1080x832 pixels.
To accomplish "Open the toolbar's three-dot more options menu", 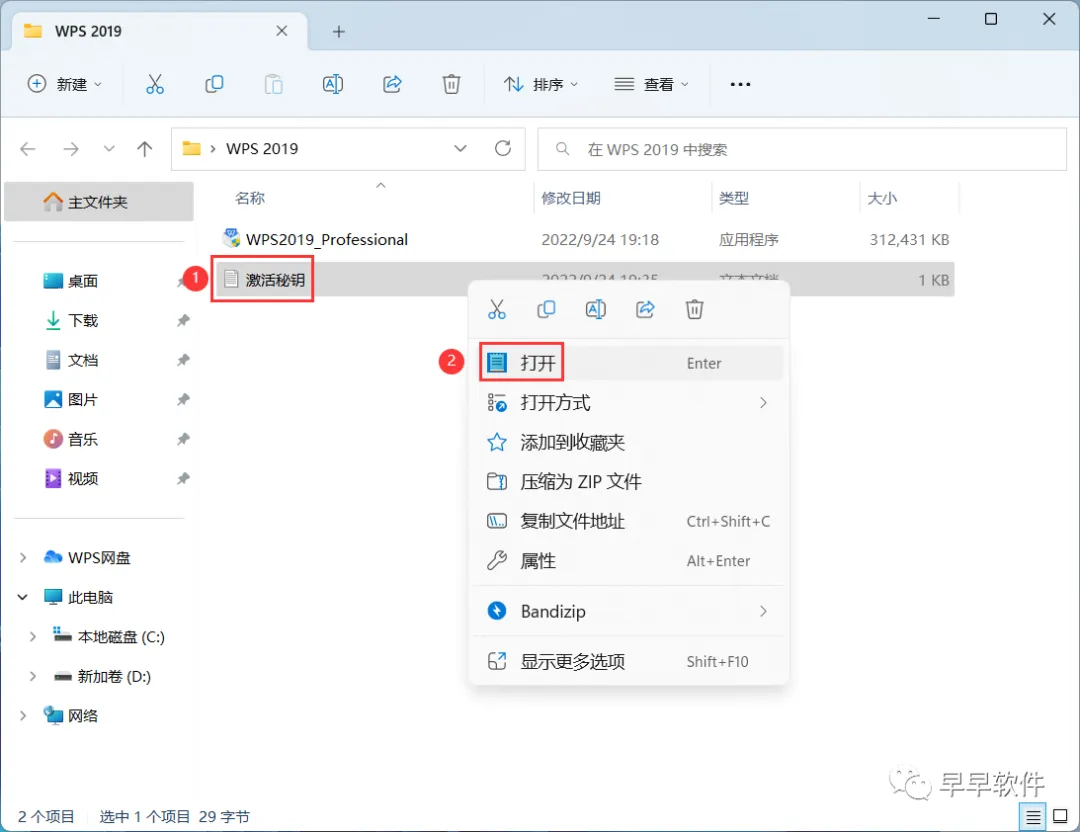I will click(x=740, y=84).
